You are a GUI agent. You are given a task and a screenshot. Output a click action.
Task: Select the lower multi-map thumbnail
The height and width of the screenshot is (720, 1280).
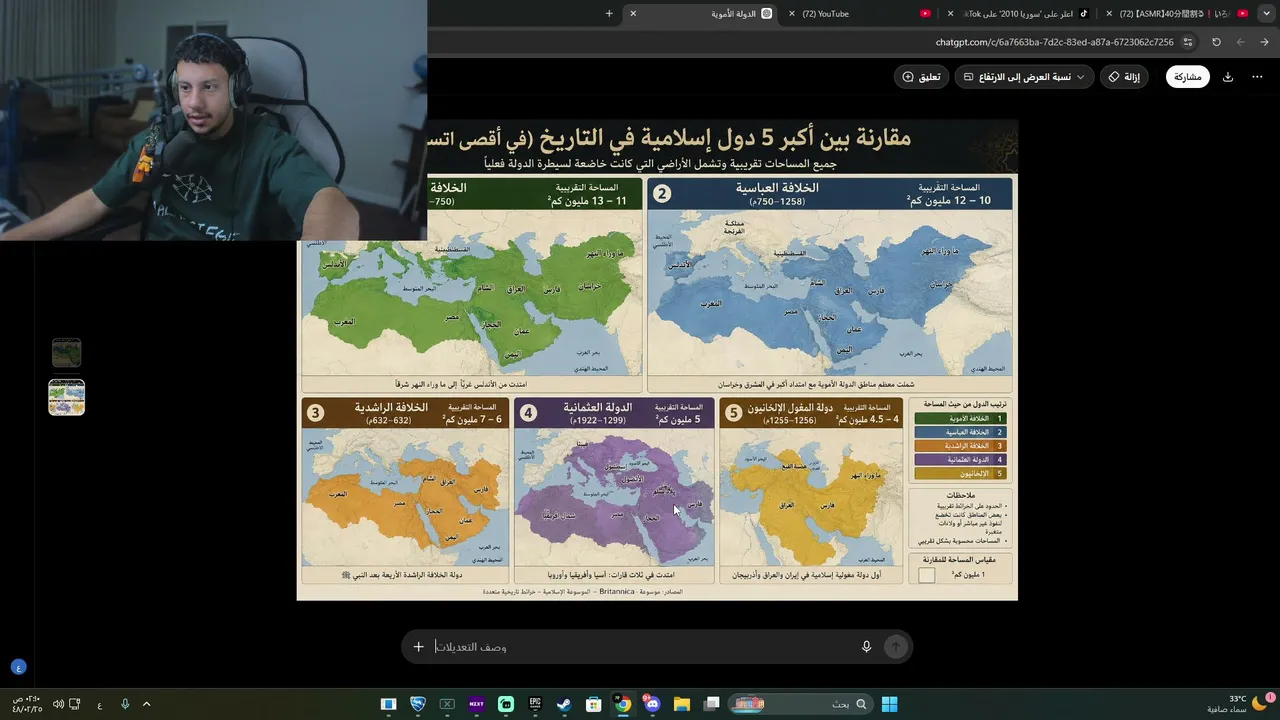pos(67,397)
